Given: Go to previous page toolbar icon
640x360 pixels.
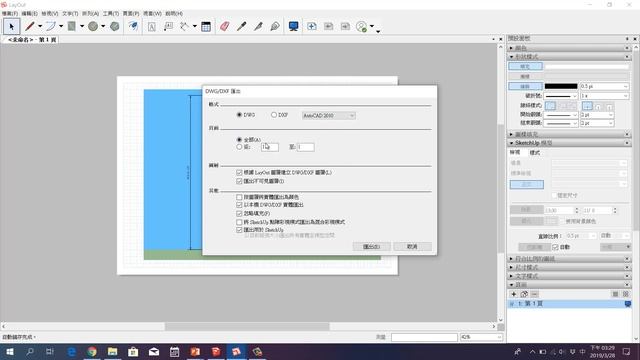Looking at the screenshot, I should click(x=329, y=27).
